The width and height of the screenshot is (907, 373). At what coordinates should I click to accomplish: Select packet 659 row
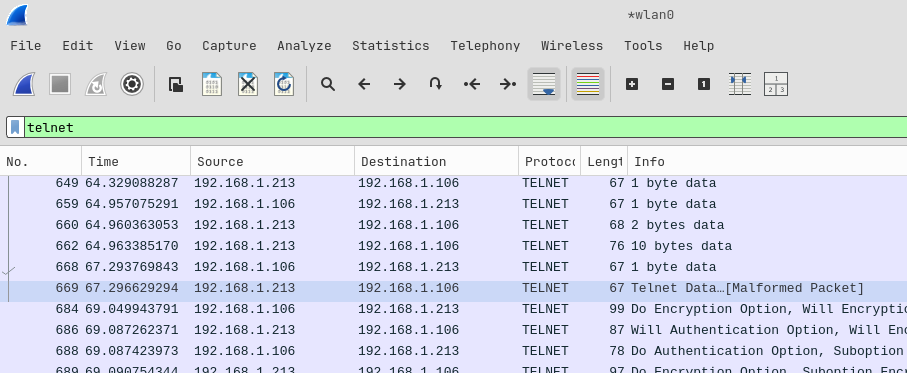click(x=454, y=204)
